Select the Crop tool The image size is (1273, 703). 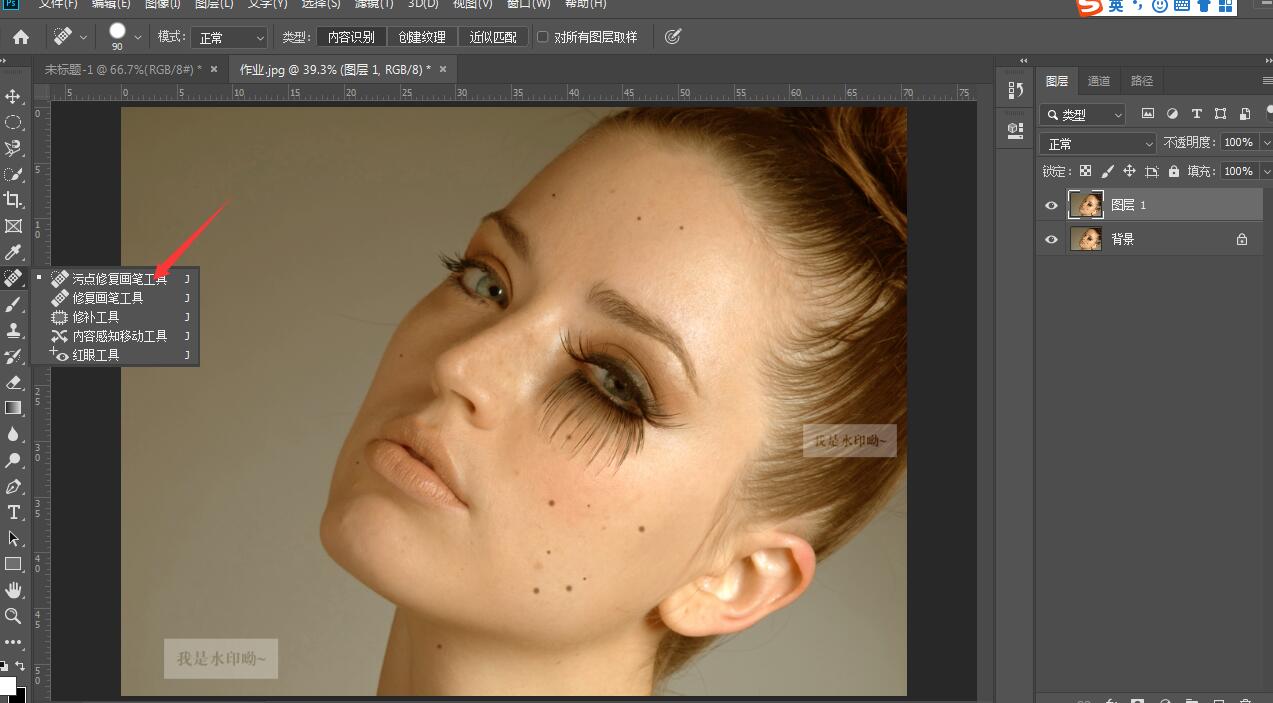14,200
